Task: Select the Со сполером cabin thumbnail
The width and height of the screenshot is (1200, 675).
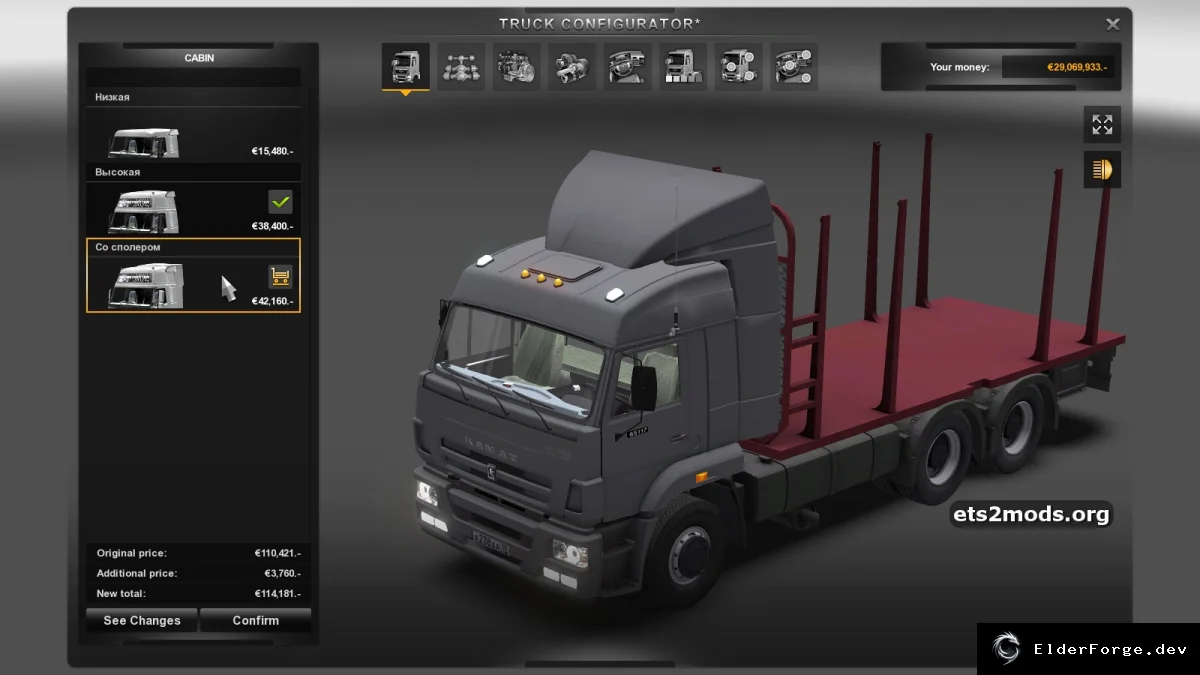Action: pyautogui.click(x=144, y=286)
